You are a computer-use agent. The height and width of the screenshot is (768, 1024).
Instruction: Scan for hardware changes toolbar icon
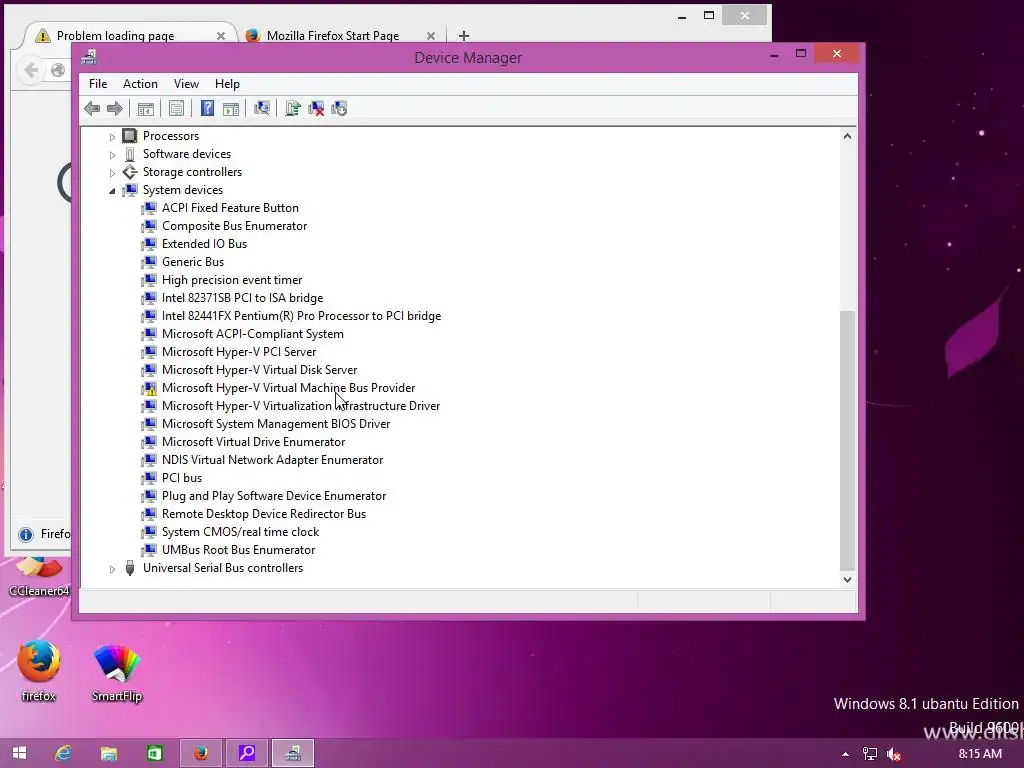click(262, 108)
